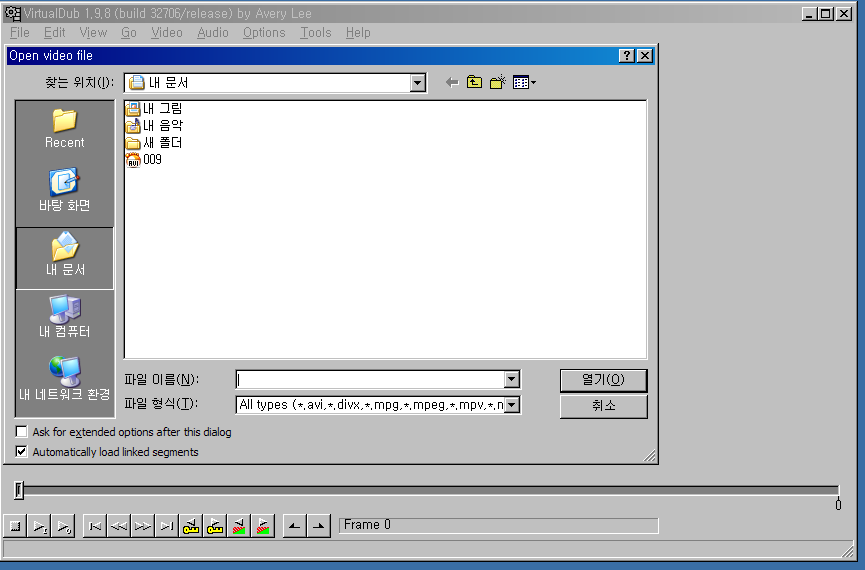Click the Stop playback button
Screen dimensions: 865x570
pyautogui.click(x=15, y=526)
